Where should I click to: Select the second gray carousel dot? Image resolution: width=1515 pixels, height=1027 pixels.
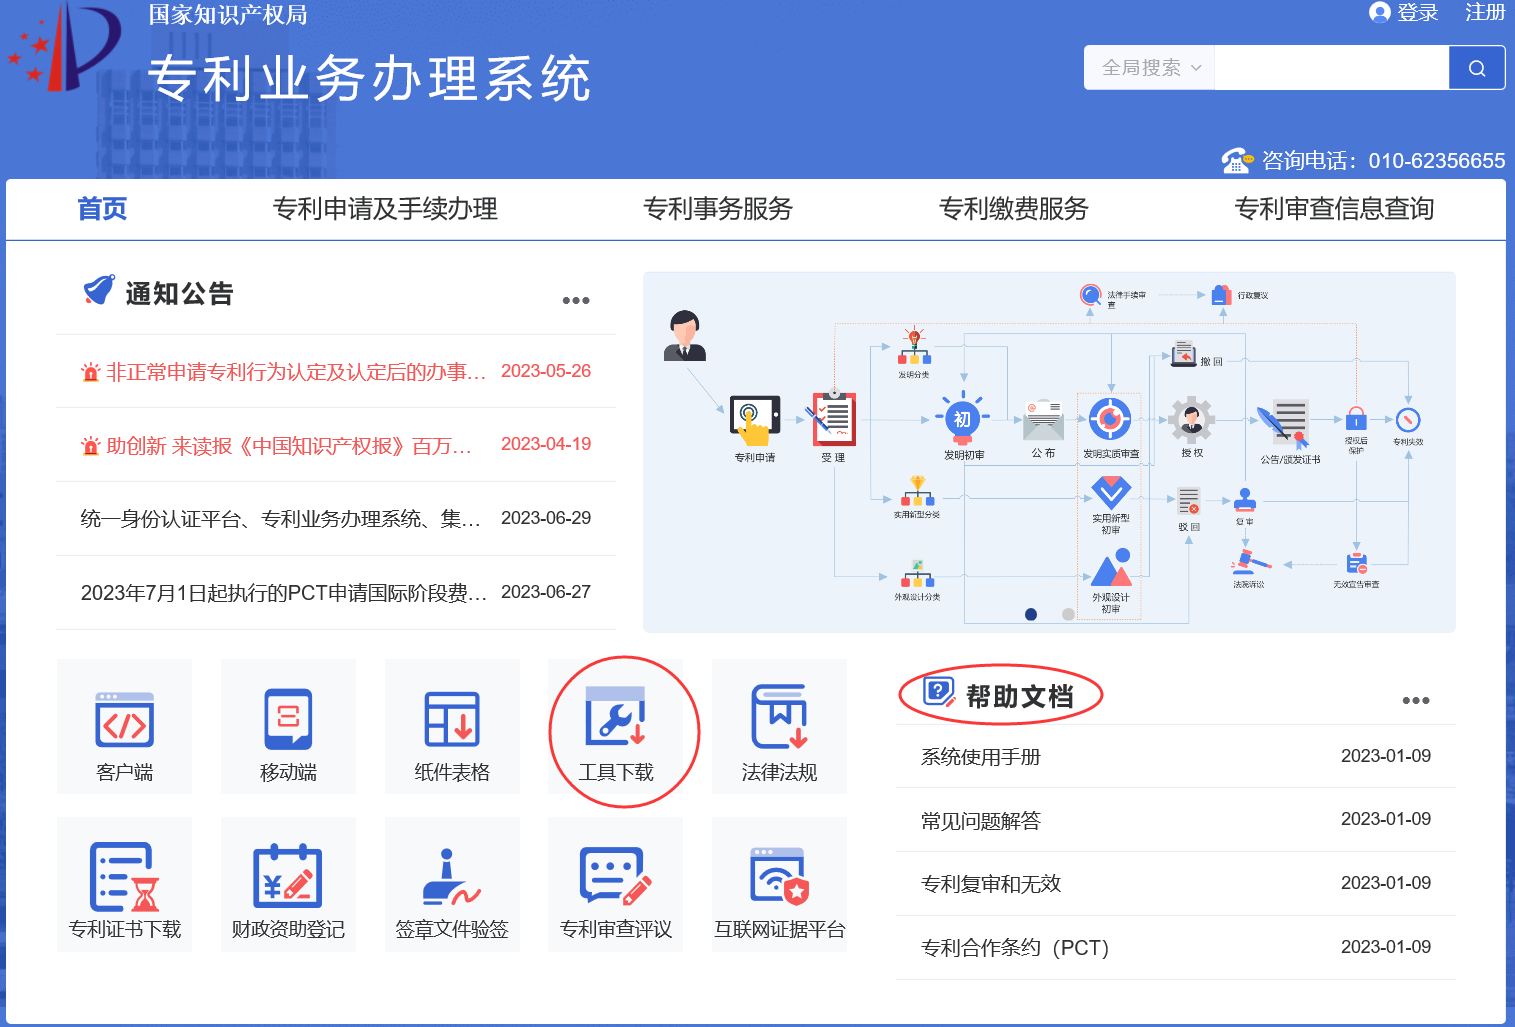pyautogui.click(x=1068, y=614)
